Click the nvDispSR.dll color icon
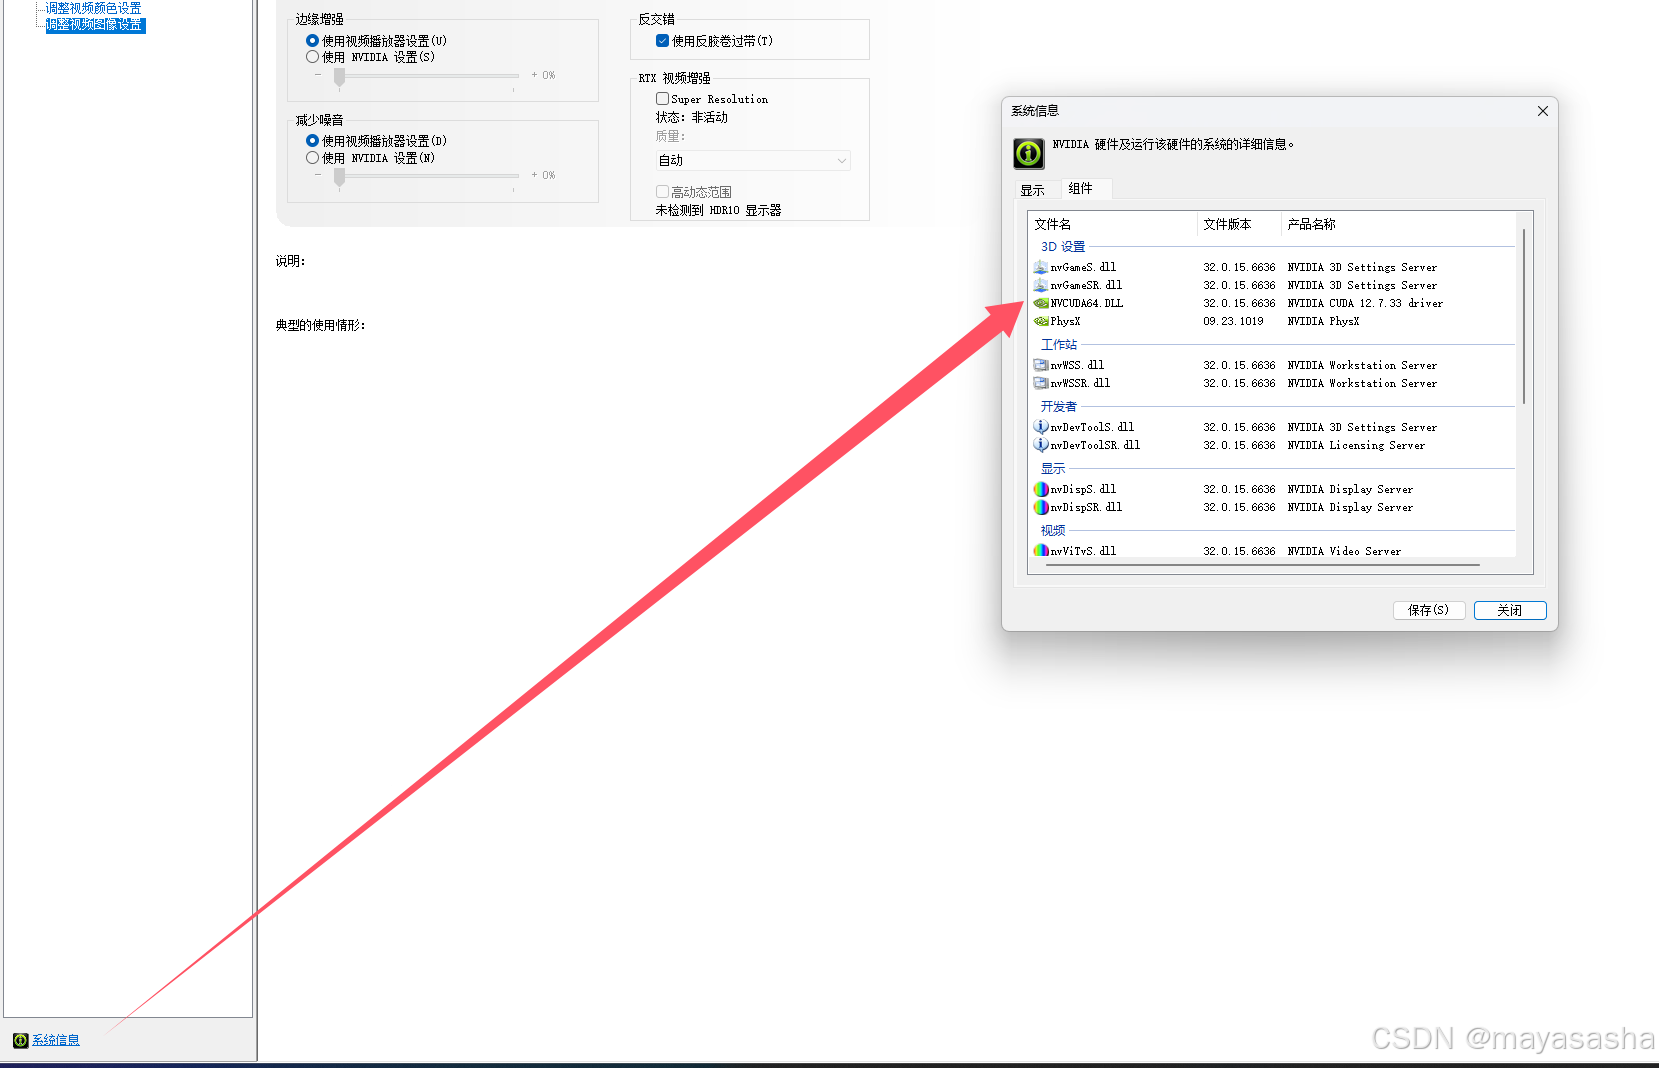This screenshot has height=1068, width=1659. (x=1040, y=507)
